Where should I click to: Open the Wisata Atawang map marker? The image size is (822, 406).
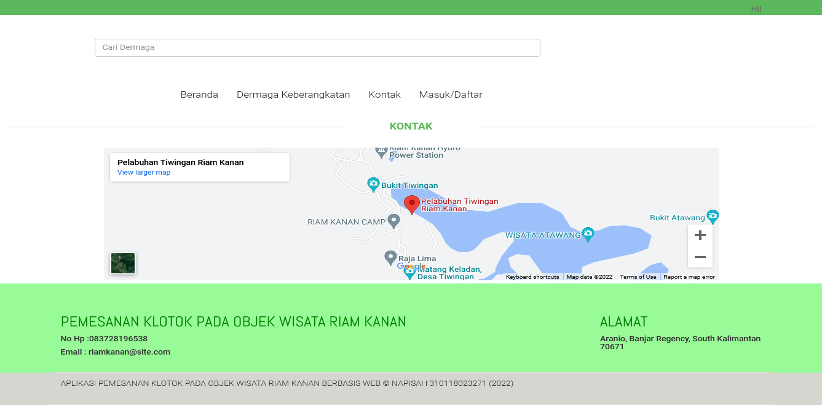tap(588, 234)
